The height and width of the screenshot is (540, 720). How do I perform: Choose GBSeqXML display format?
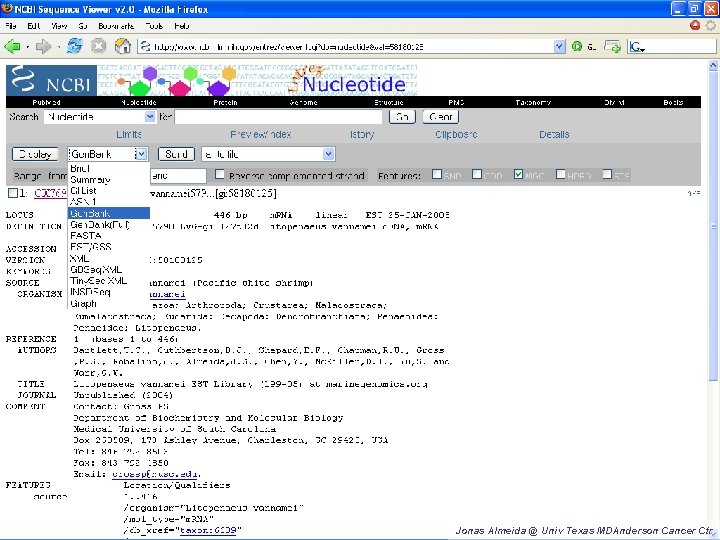pos(108,270)
